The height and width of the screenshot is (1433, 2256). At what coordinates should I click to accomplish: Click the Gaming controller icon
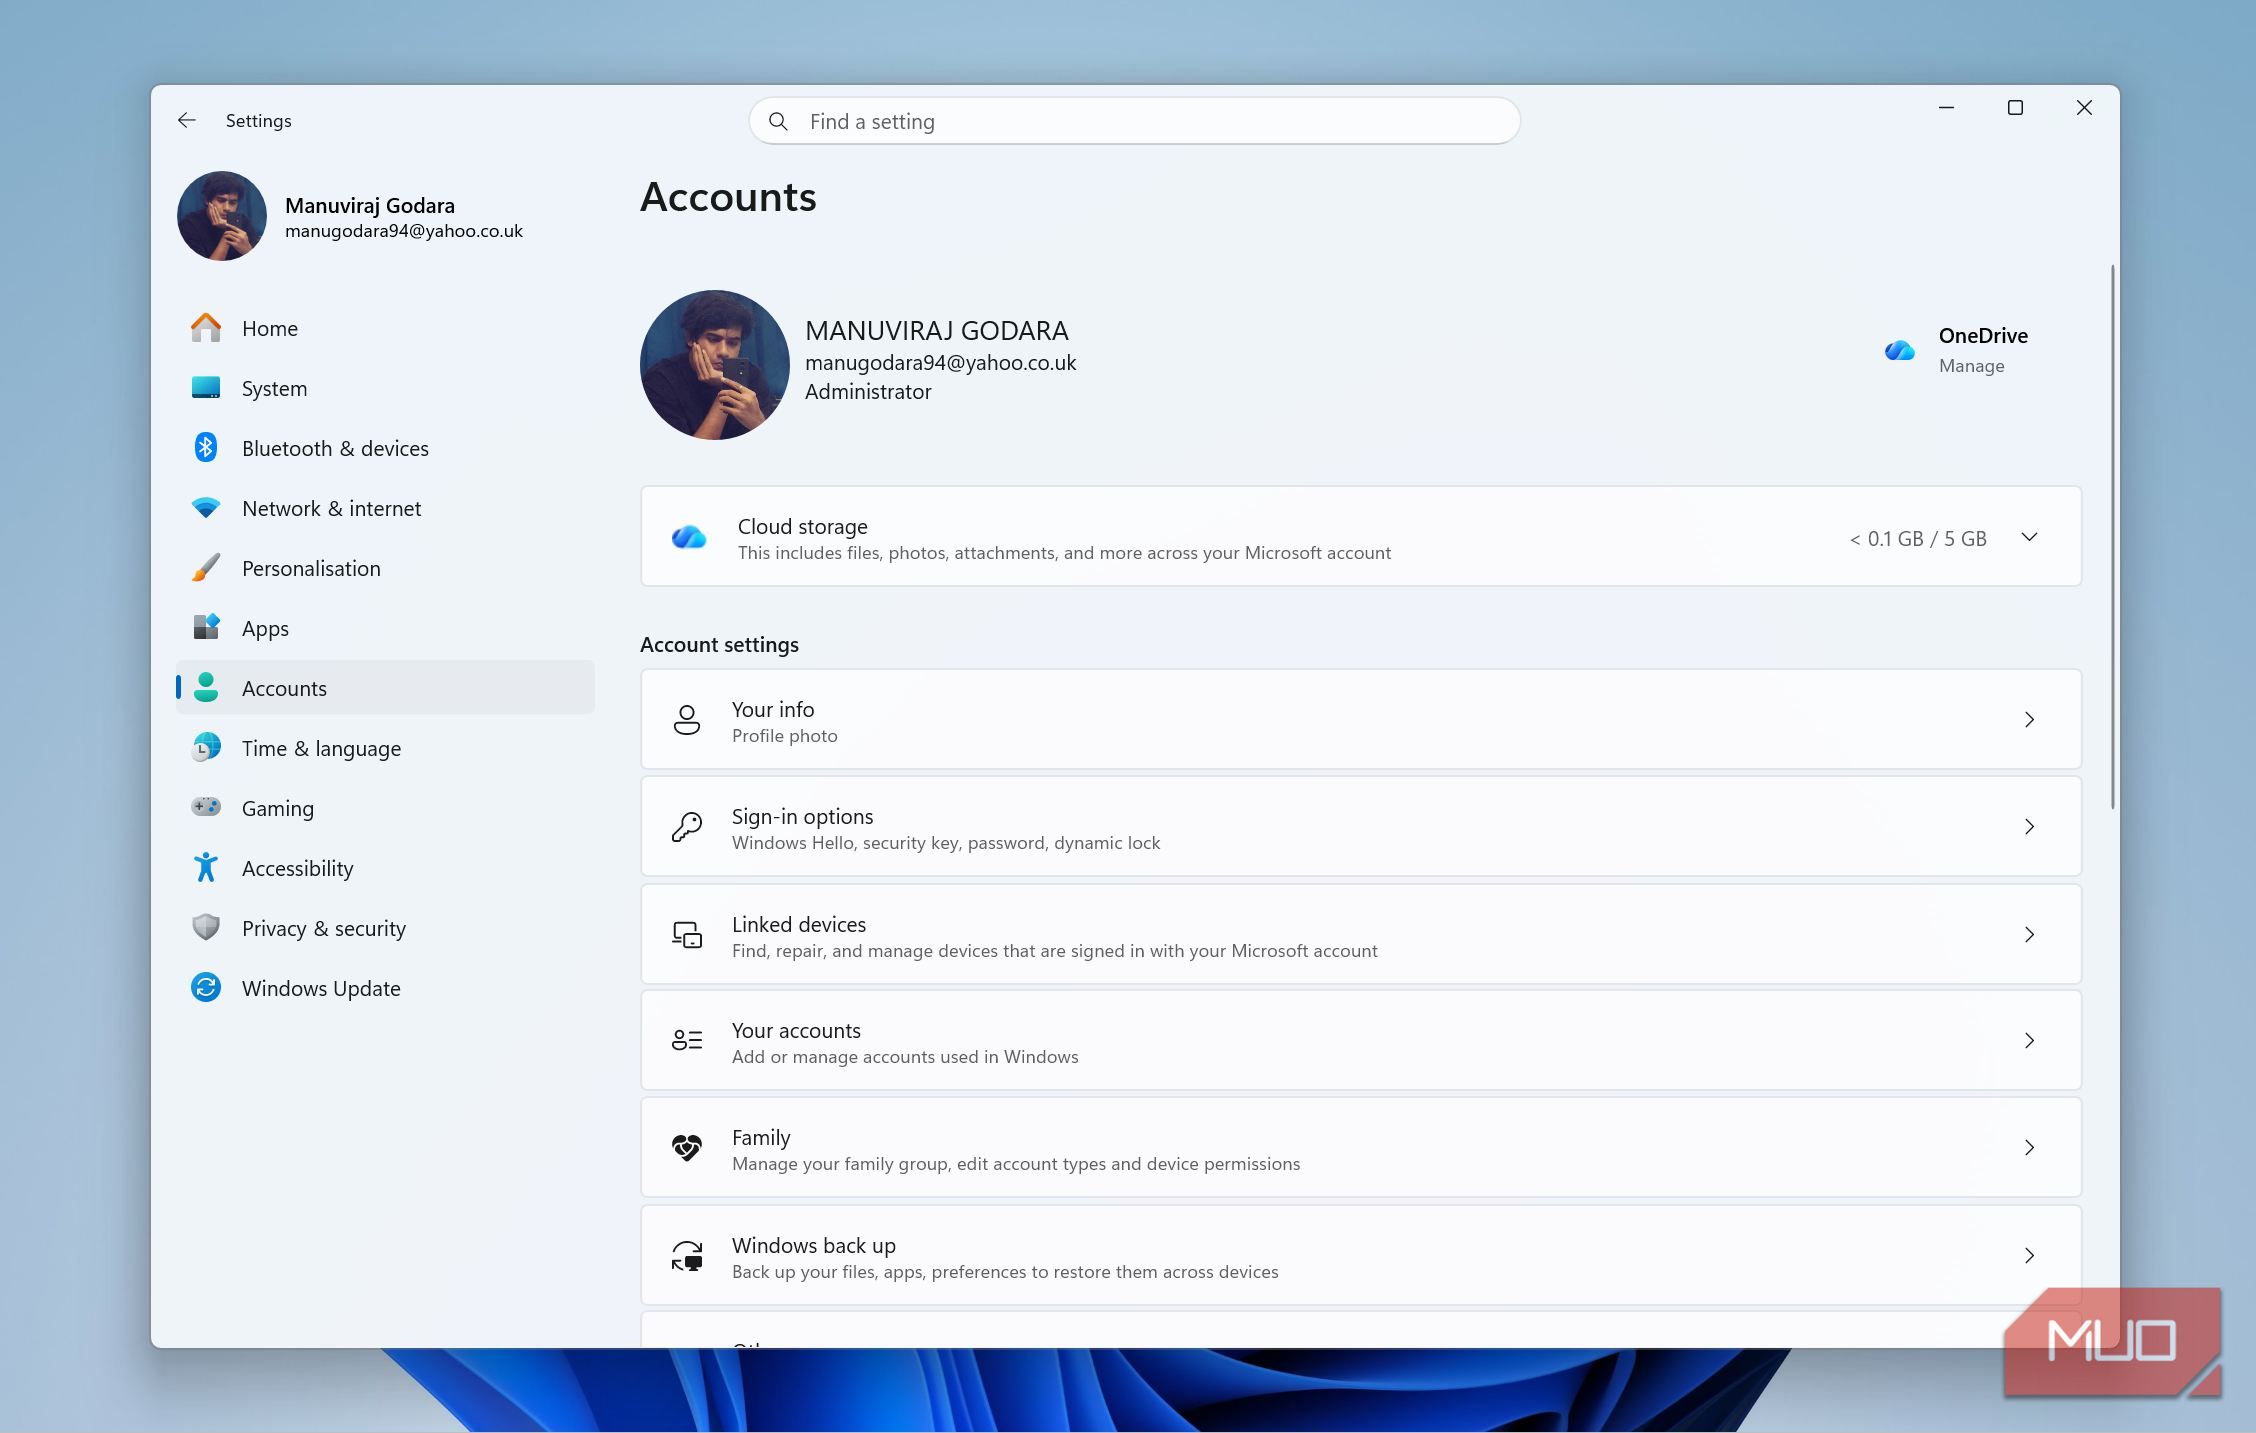point(206,806)
